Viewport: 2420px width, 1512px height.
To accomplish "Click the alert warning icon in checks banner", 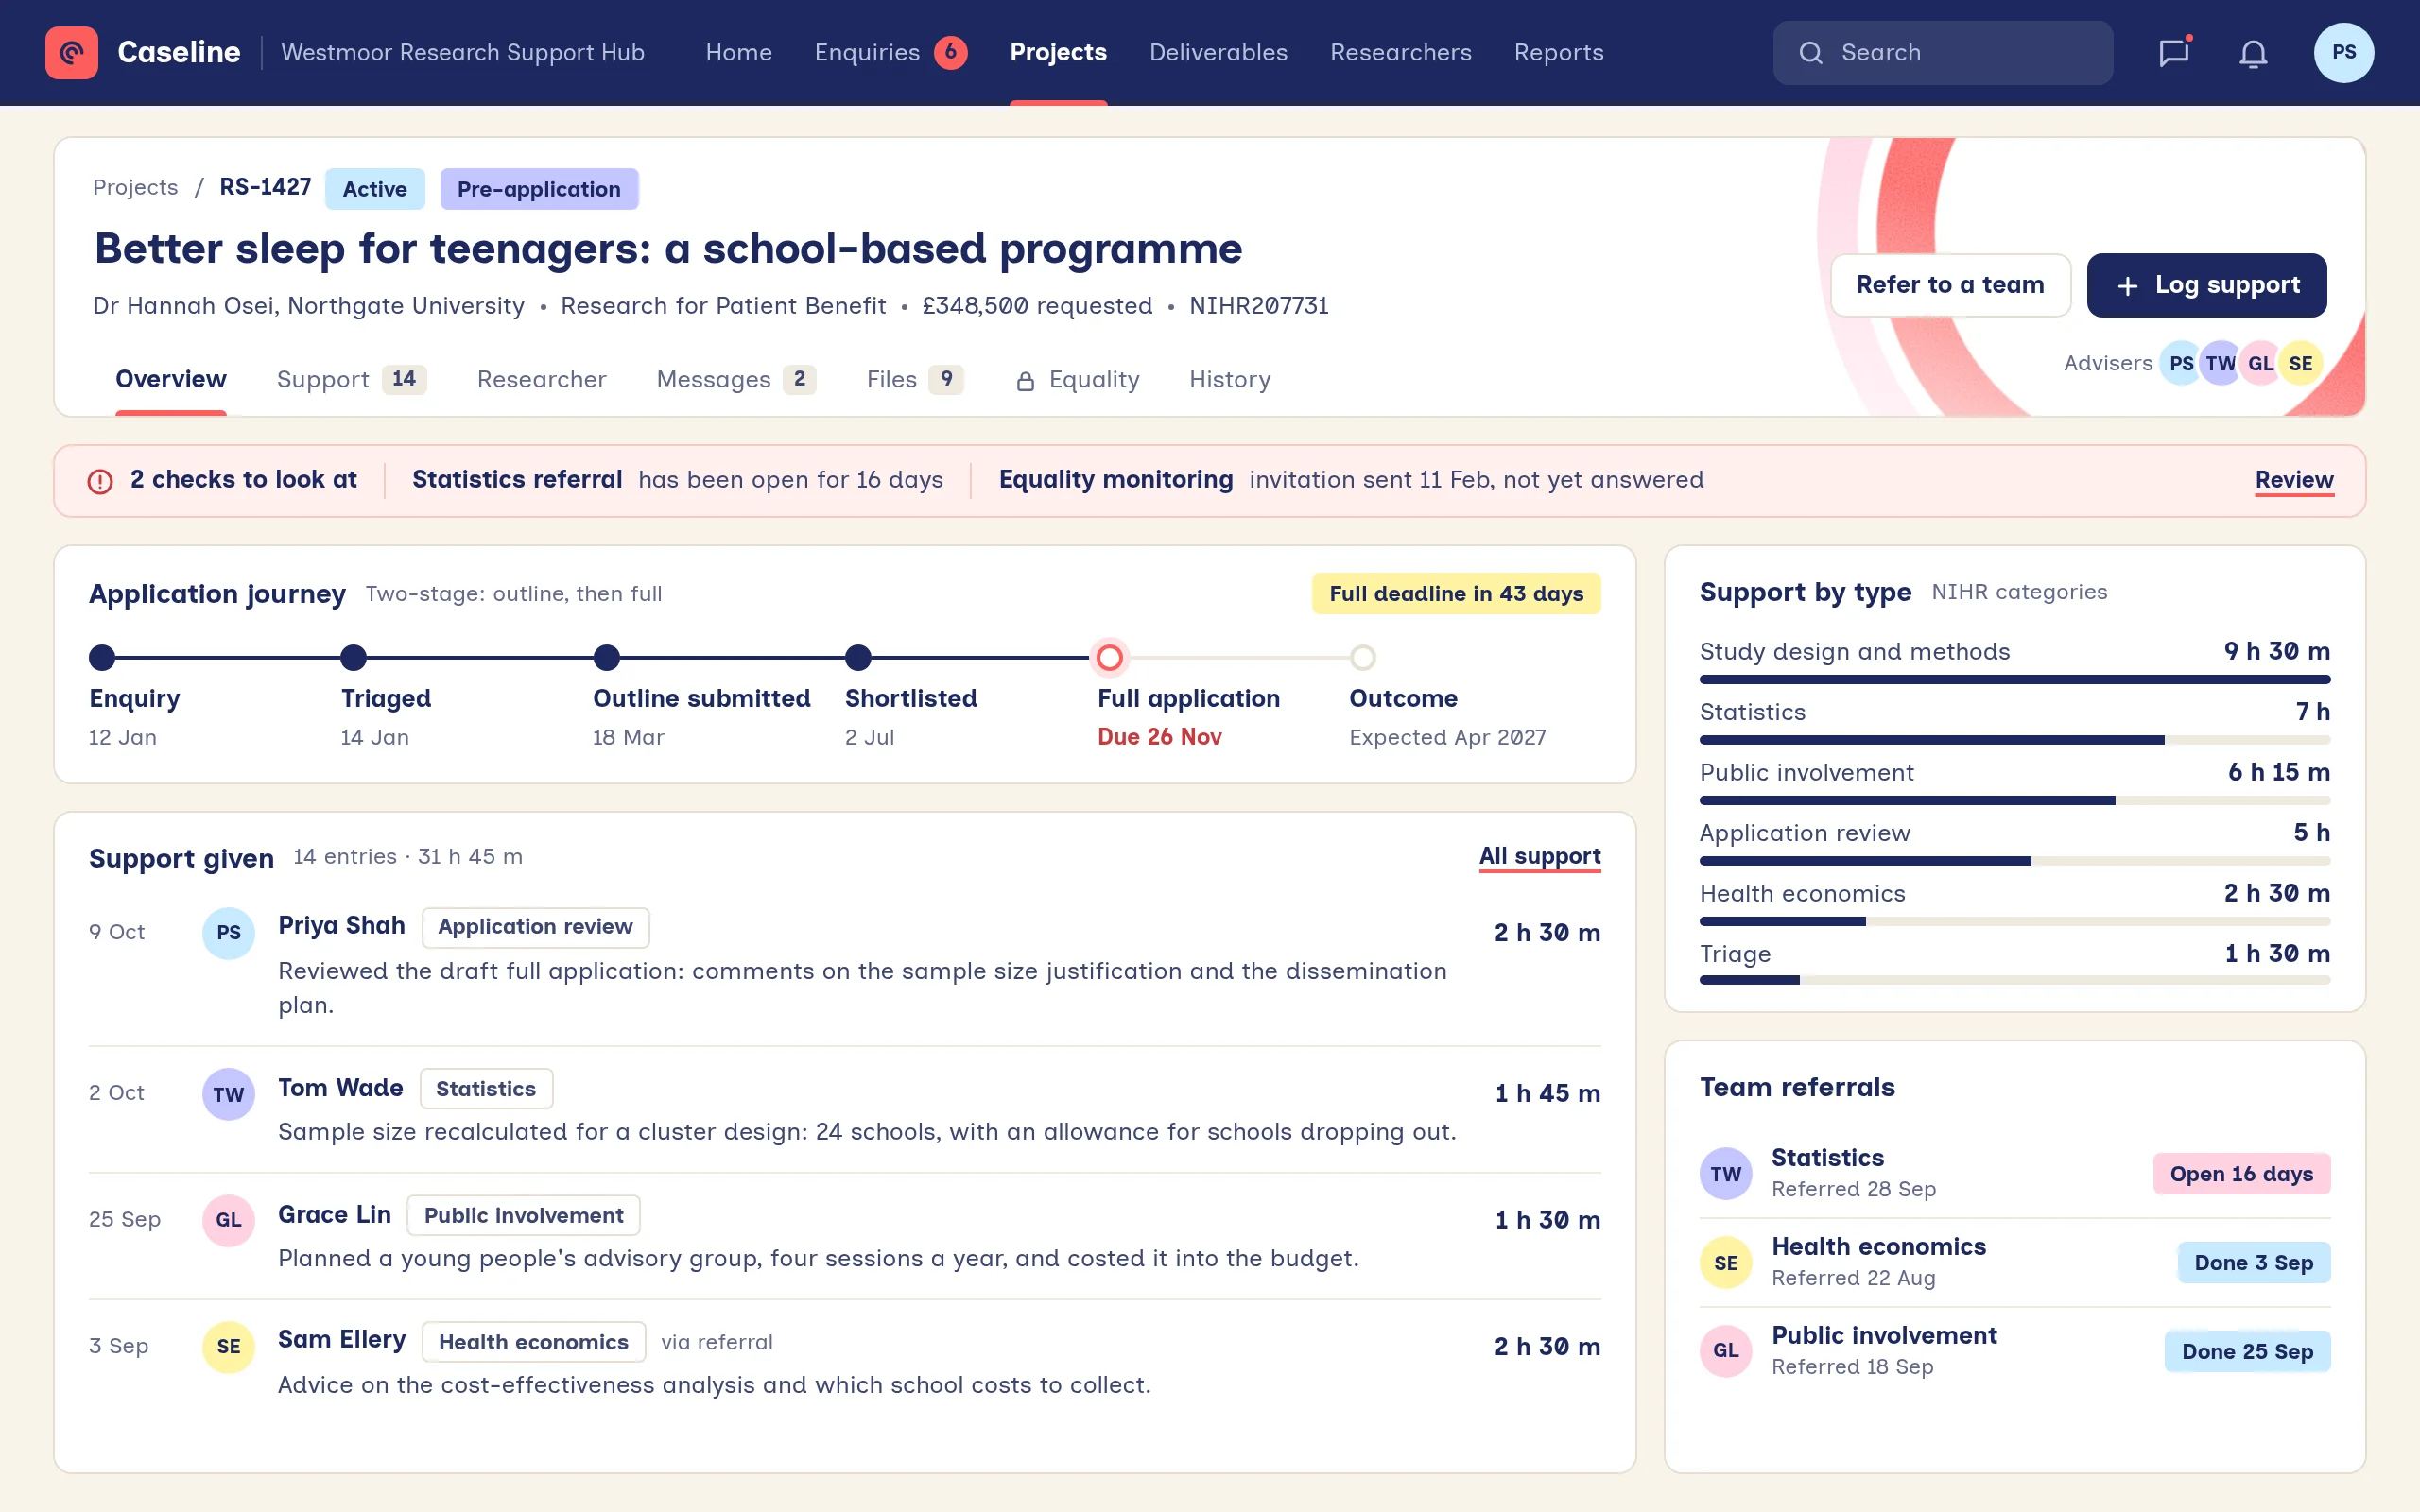I will pyautogui.click(x=100, y=481).
